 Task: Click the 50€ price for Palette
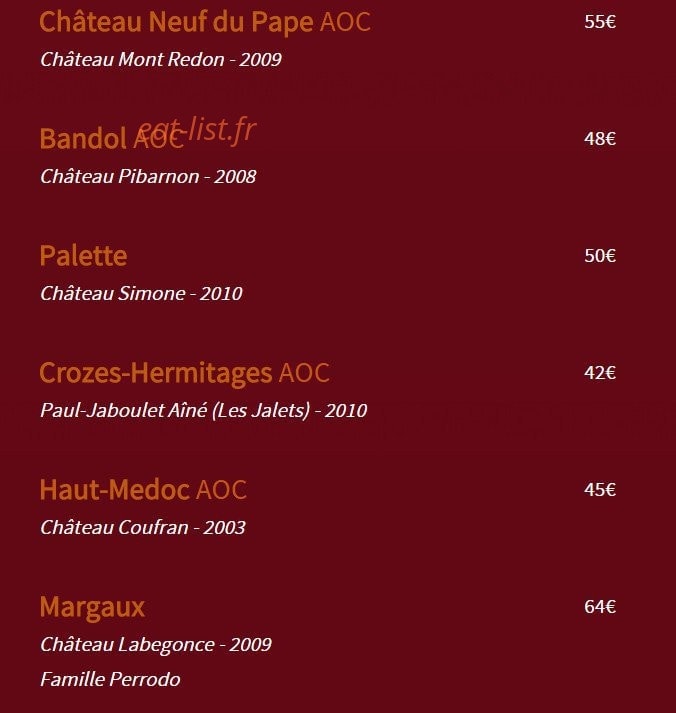click(x=600, y=256)
